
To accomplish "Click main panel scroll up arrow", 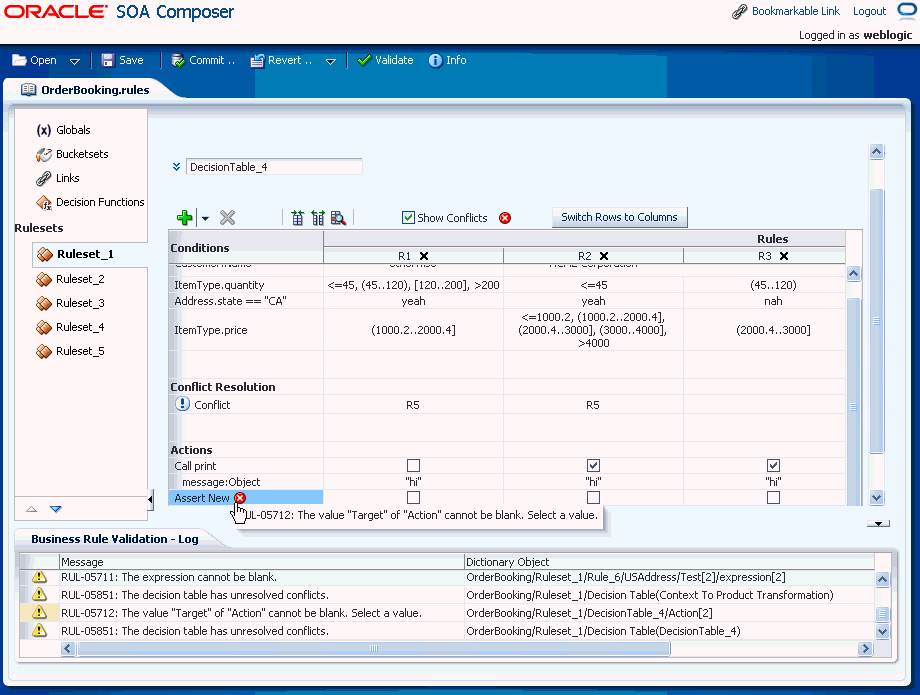I will point(876,152).
